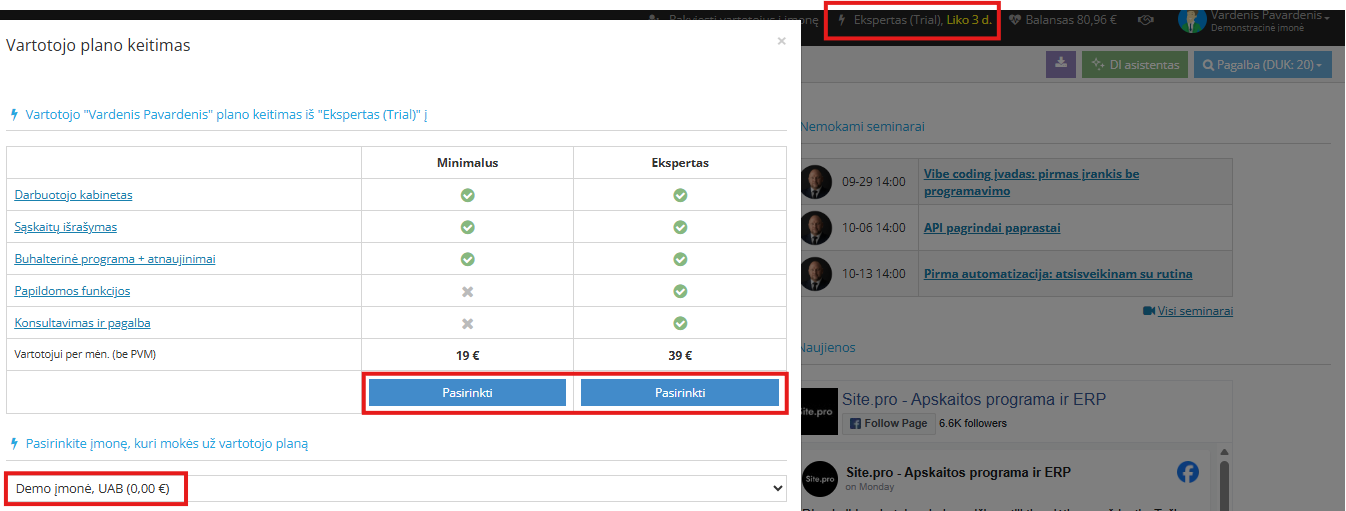The width and height of the screenshot is (1346, 511).
Task: Click the purple download icon button
Action: coord(1060,64)
